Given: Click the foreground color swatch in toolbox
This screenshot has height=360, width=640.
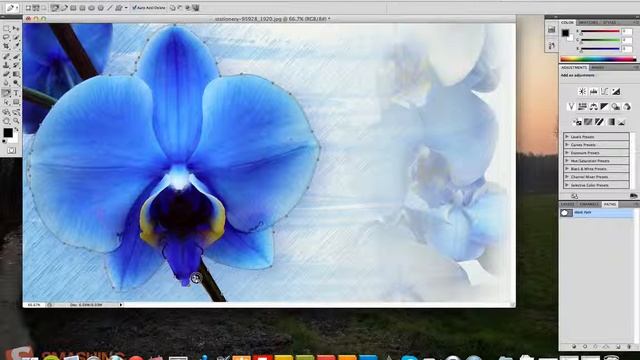Looking at the screenshot, I should coord(8,133).
